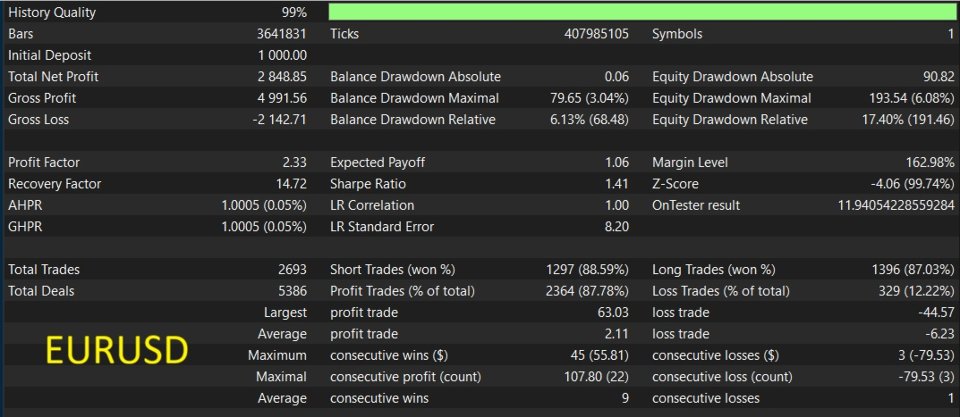
Task: Click the Gross Loss value -2 142.71
Action: [280, 119]
